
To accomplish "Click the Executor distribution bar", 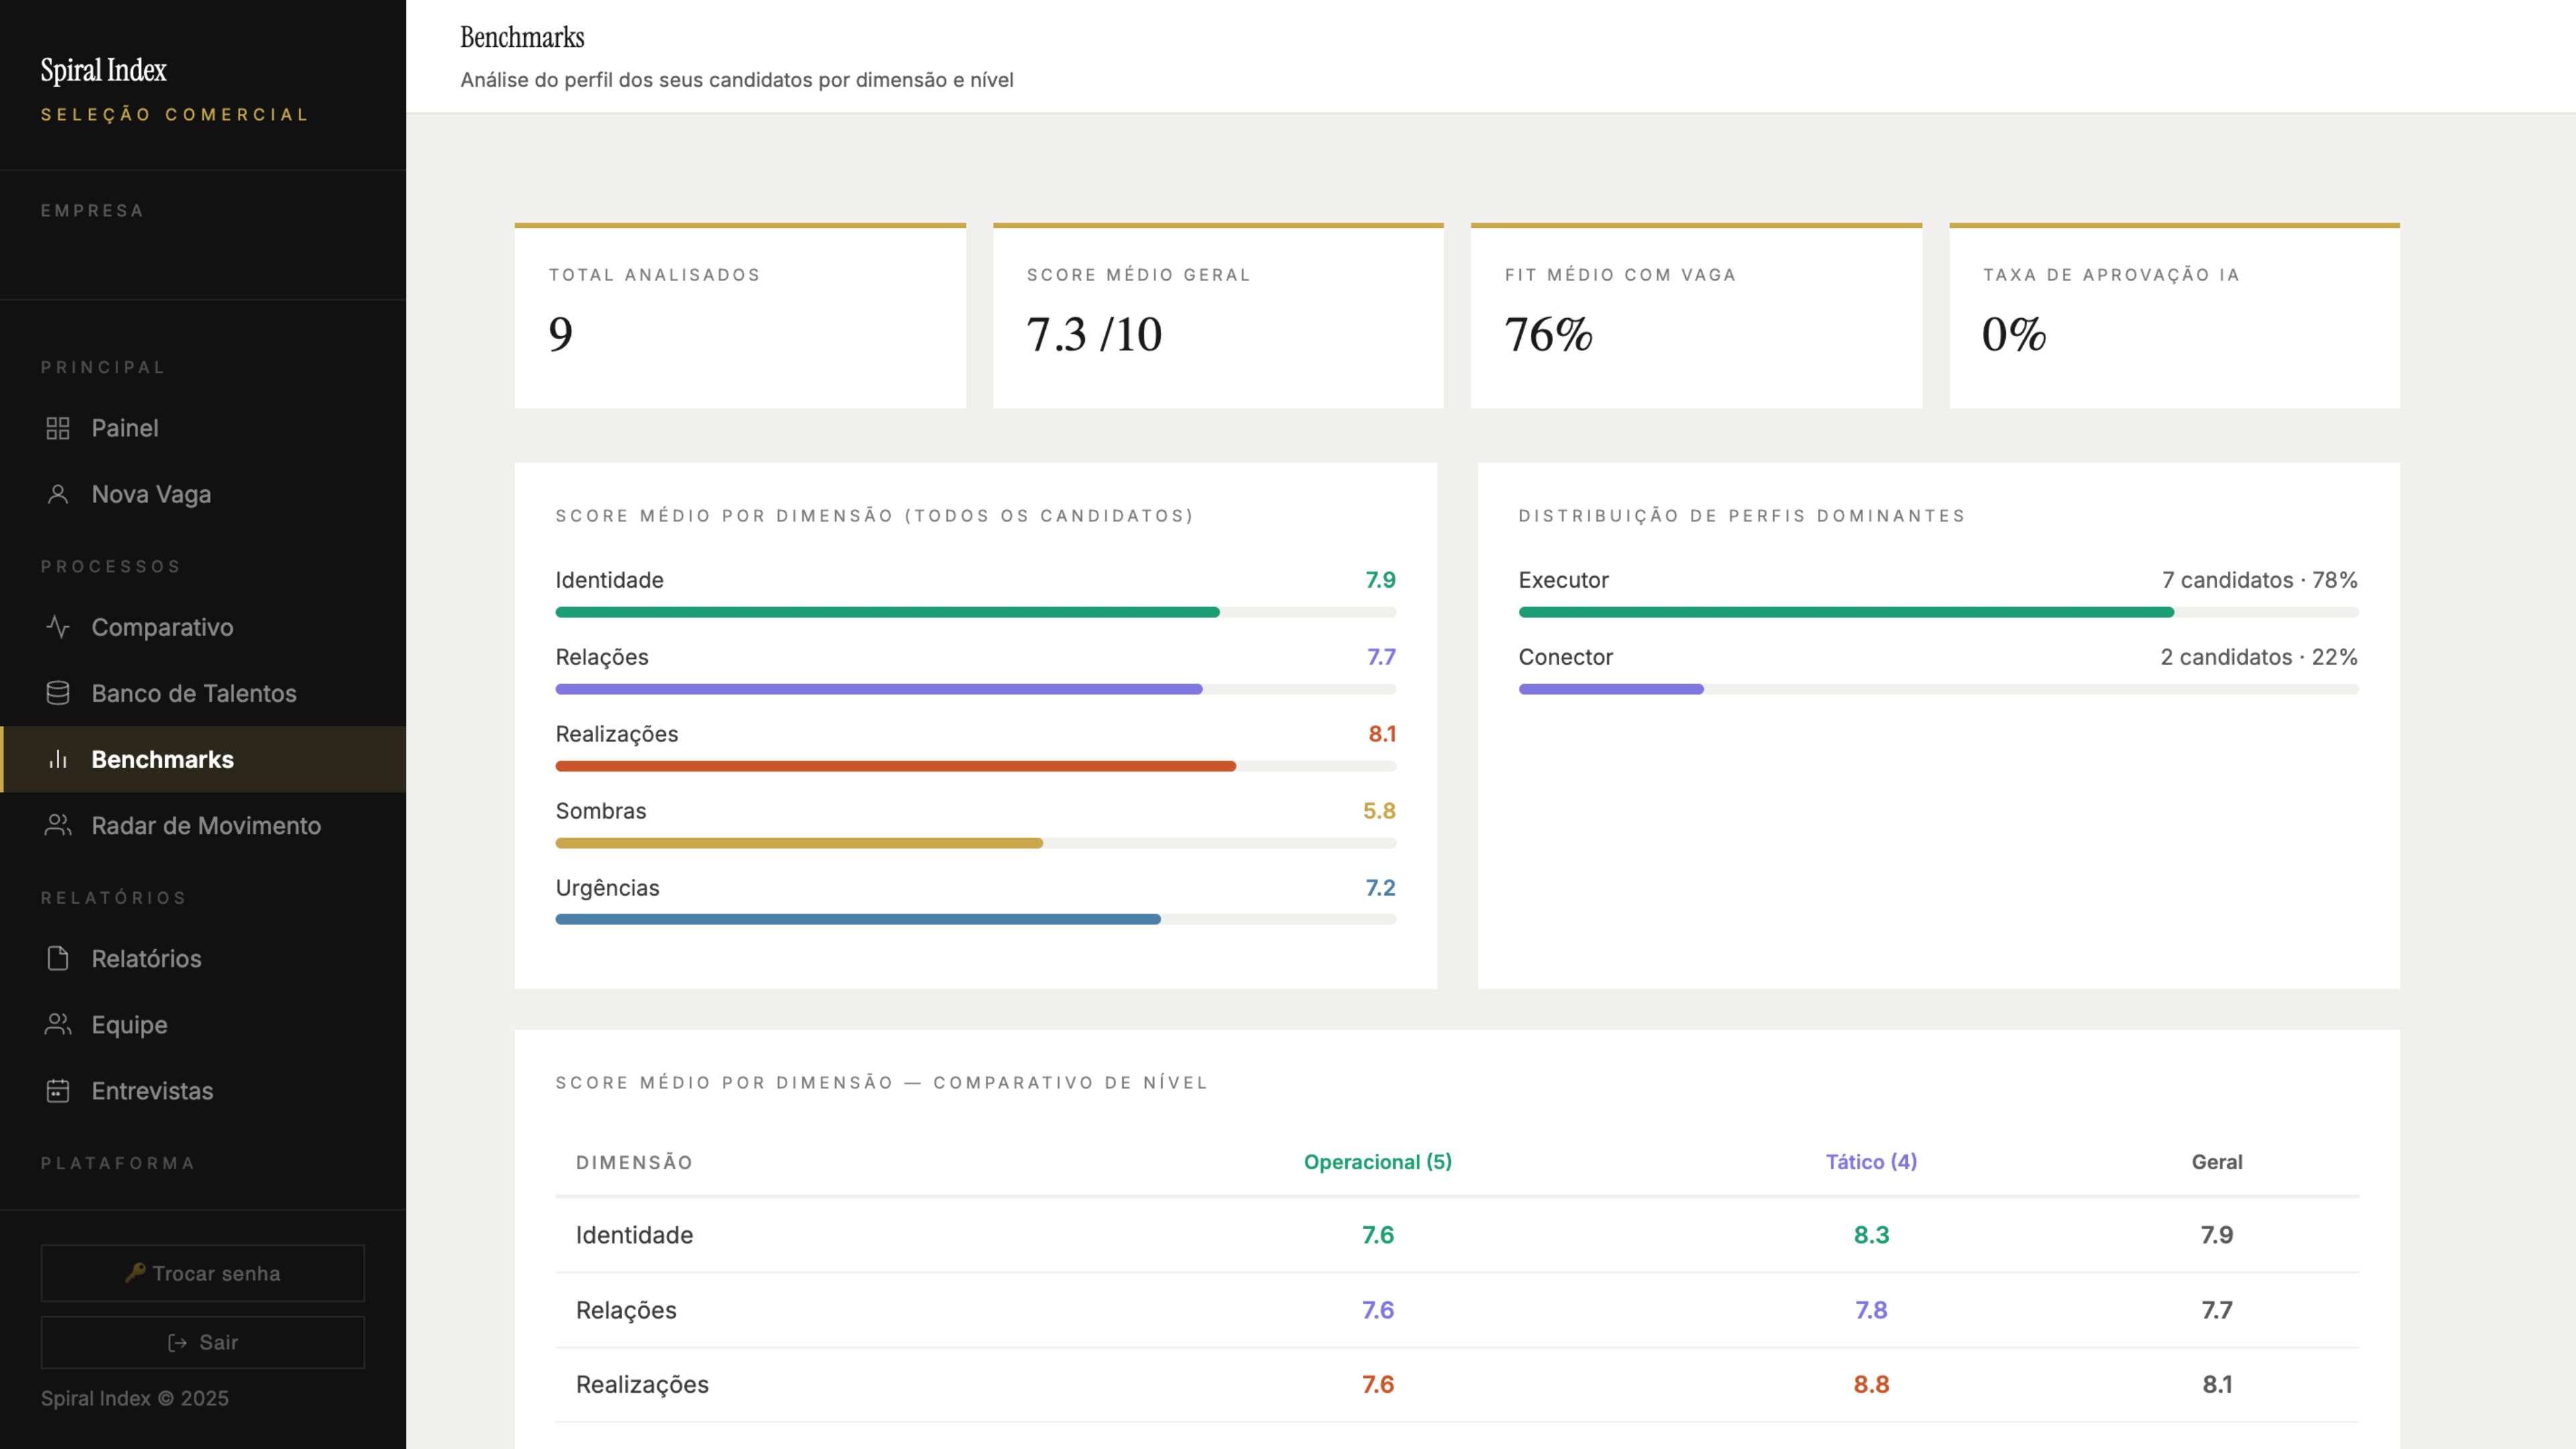I will [x=1846, y=612].
